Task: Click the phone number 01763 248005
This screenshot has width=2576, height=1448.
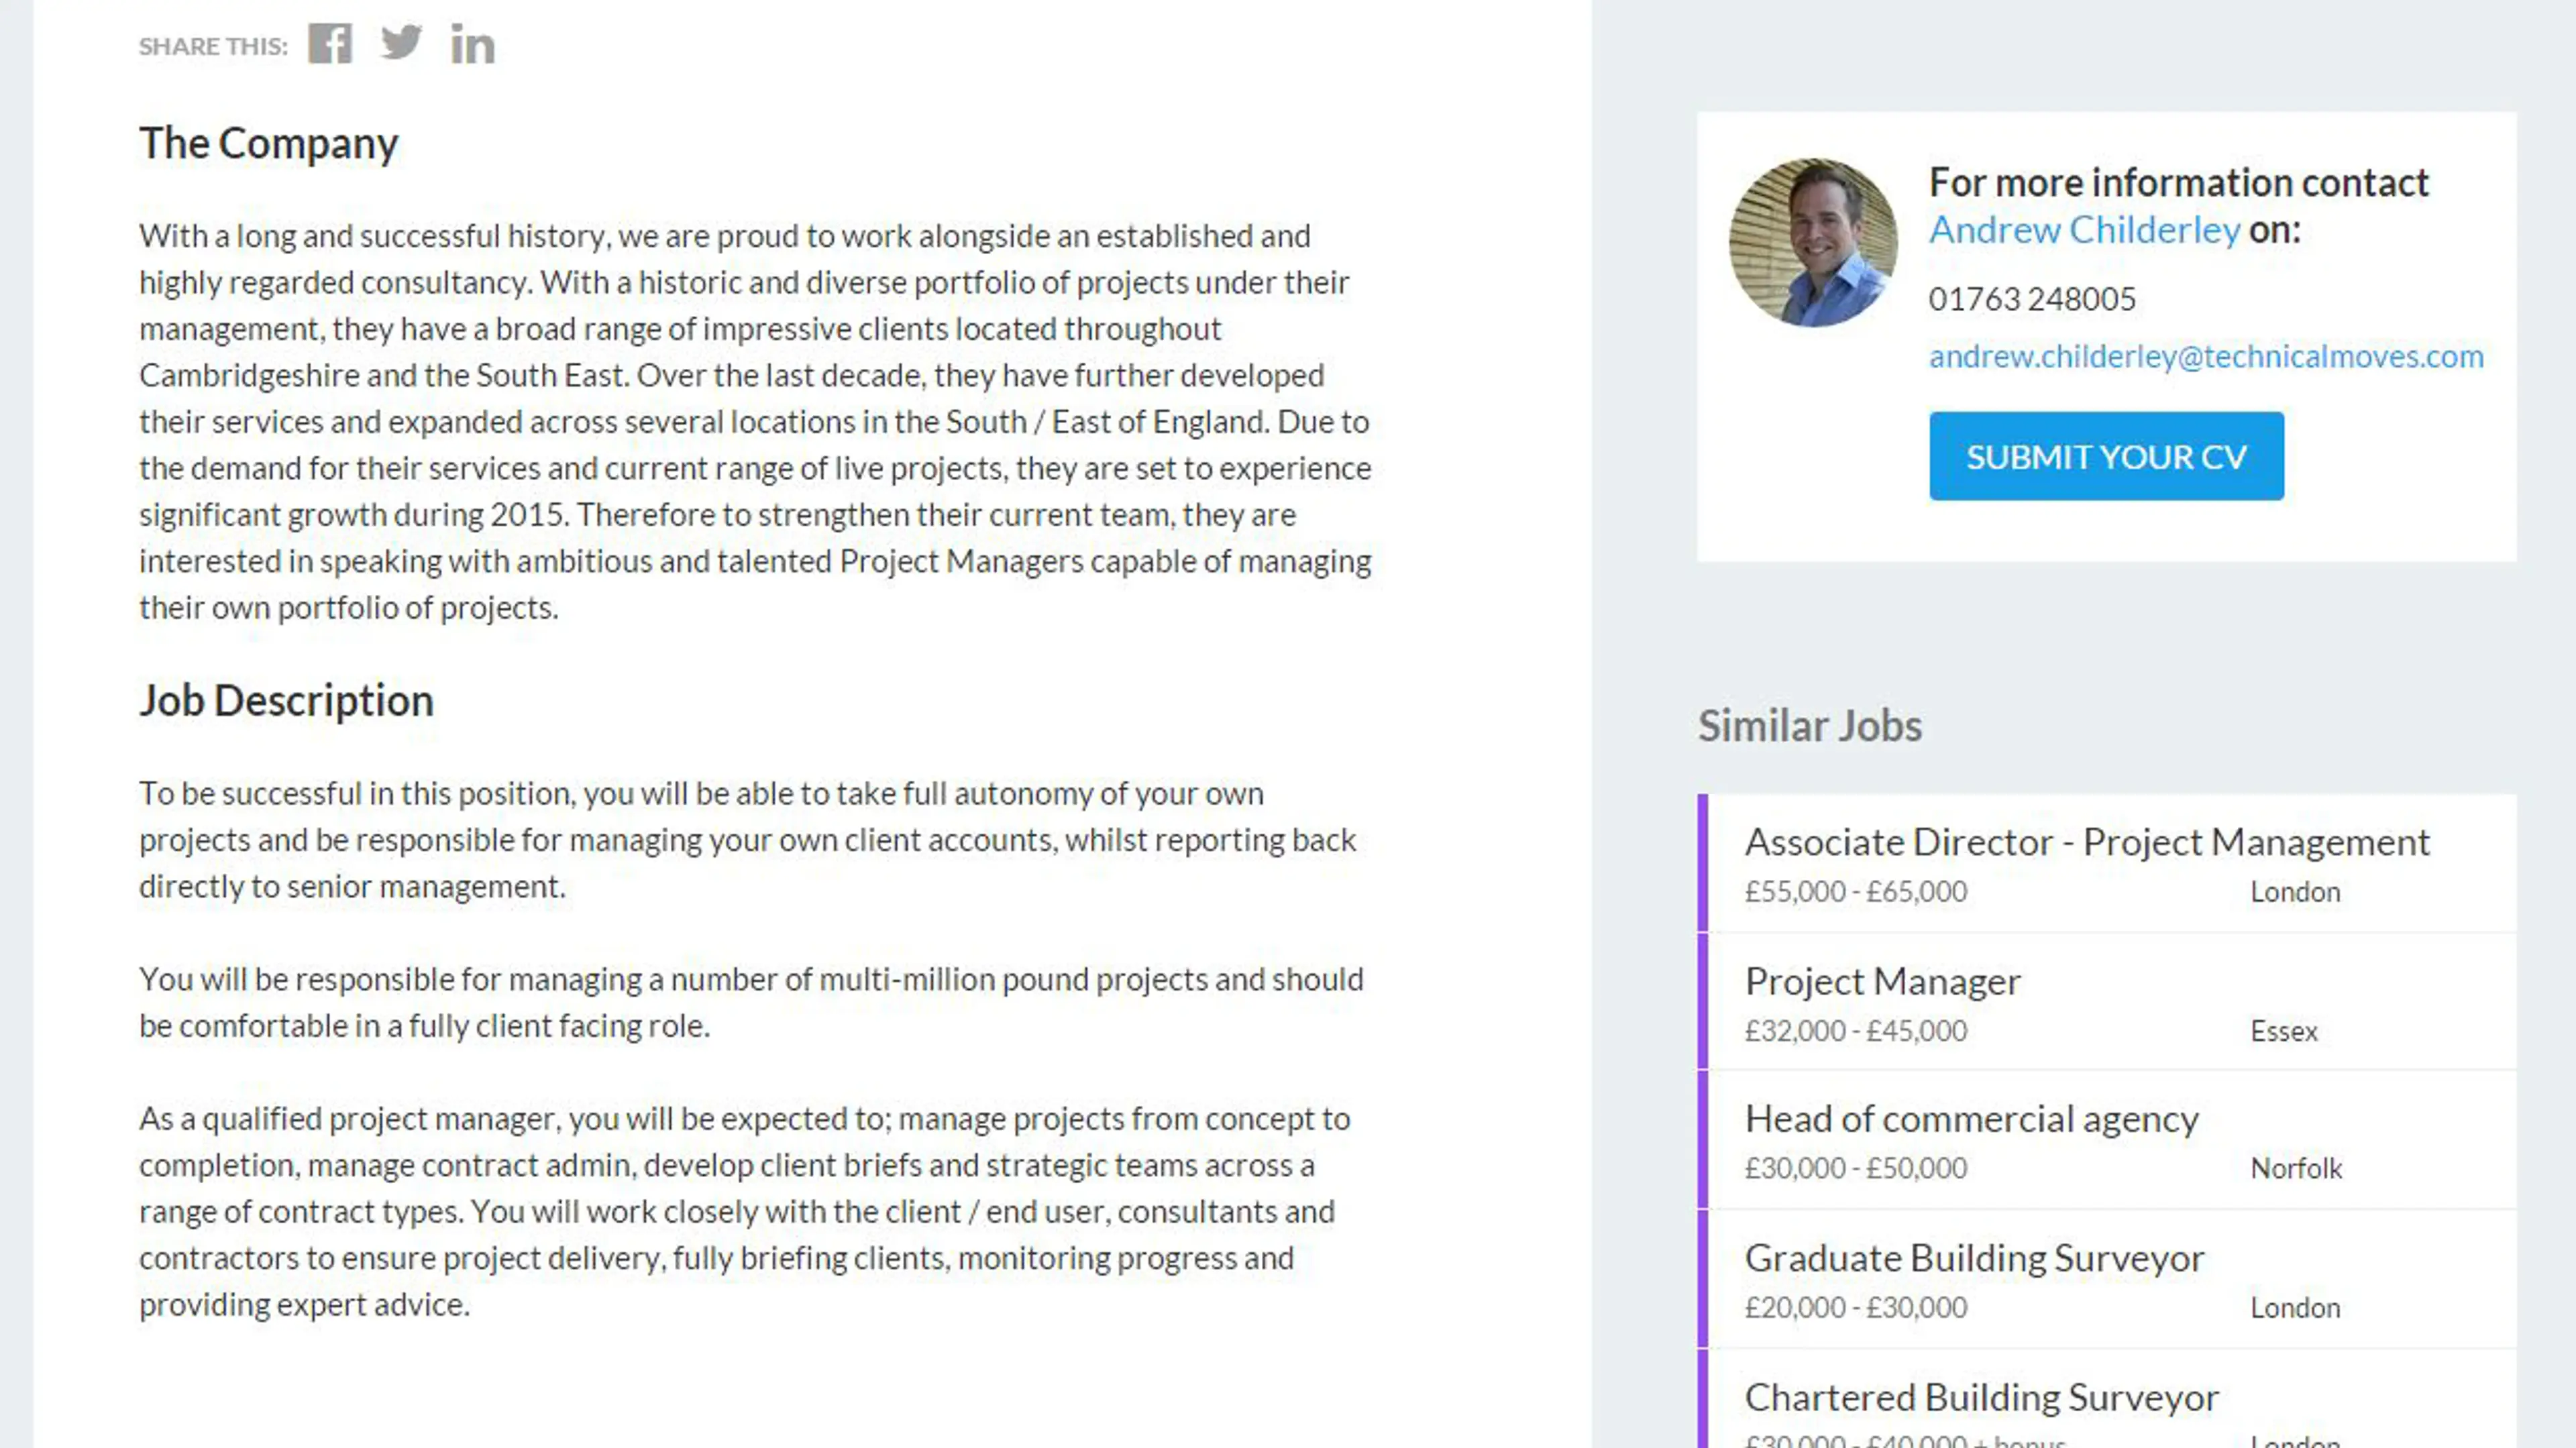Action: point(2032,299)
